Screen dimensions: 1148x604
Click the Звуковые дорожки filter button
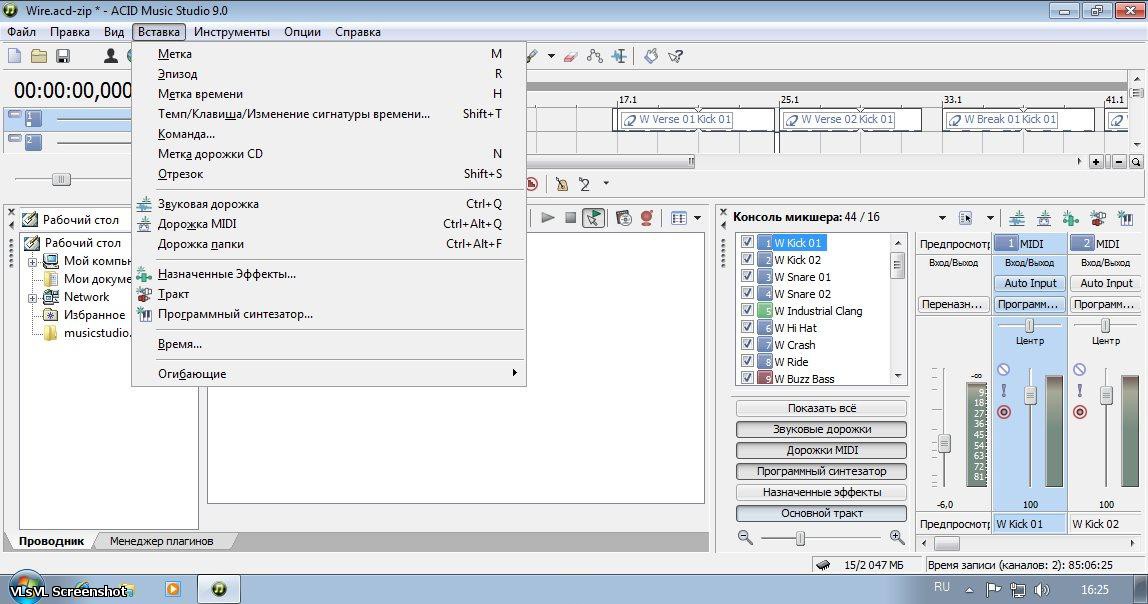point(821,430)
